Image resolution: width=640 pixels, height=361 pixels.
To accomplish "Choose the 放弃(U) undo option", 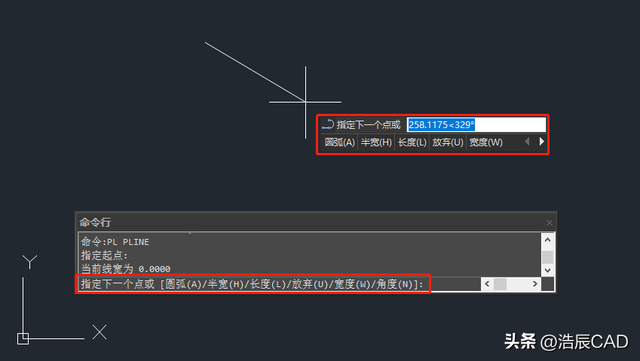I will (x=448, y=143).
